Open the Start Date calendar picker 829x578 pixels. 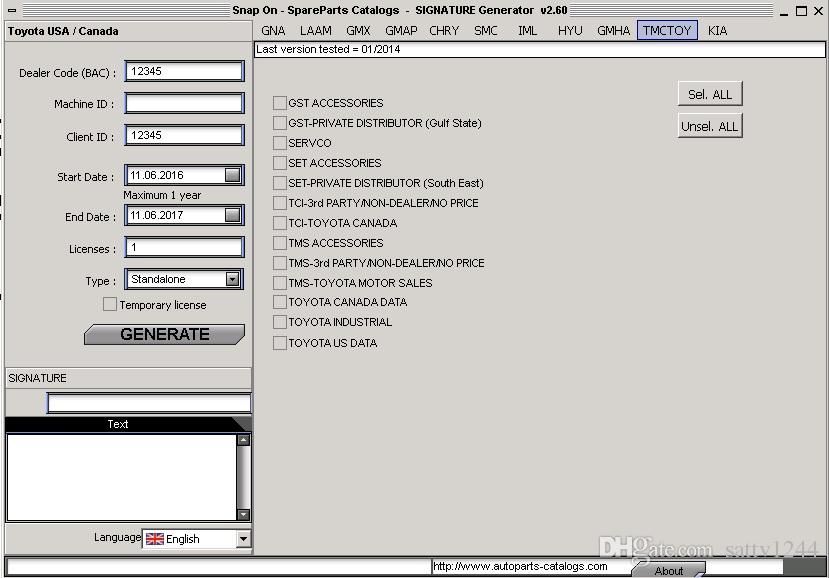[232, 175]
